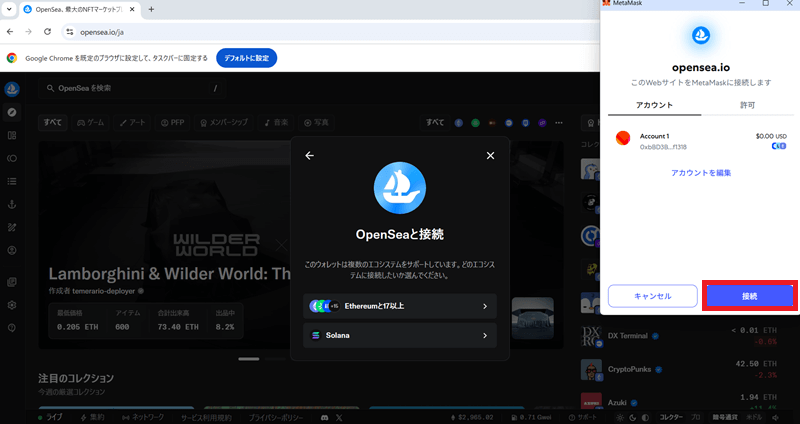800x424 pixels.
Task: Select the anchor icon in left sidebar
Action: click(x=12, y=204)
